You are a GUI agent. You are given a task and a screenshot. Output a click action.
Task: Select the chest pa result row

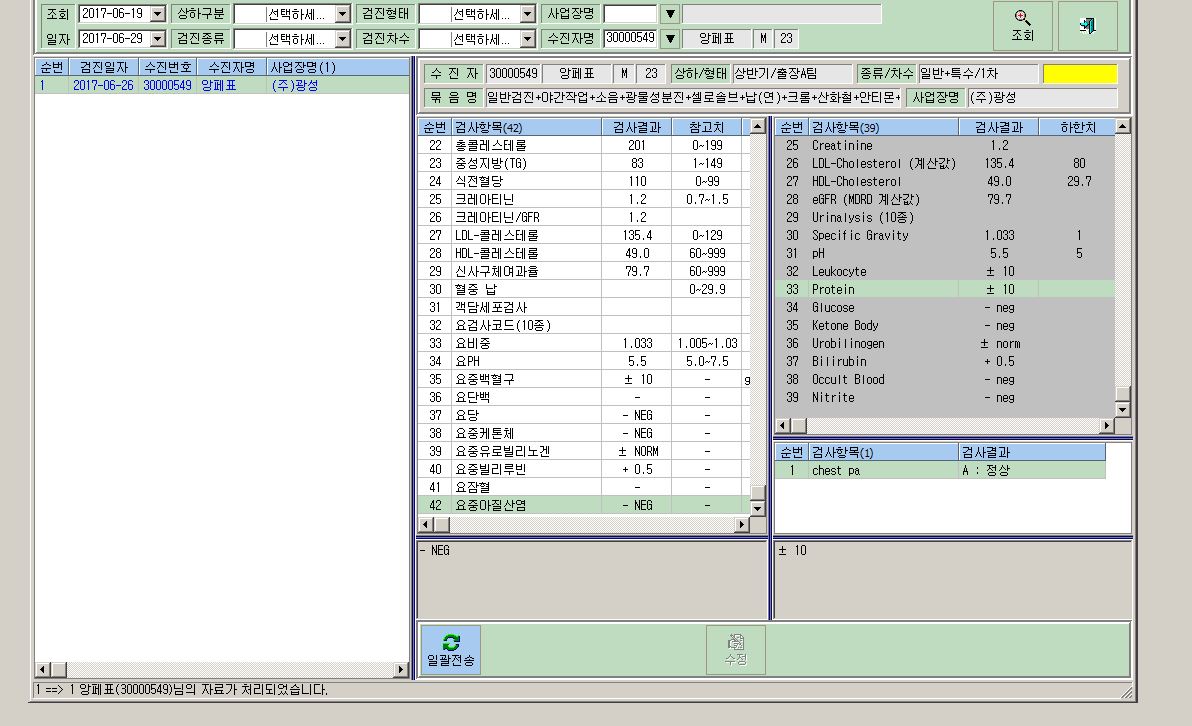tap(940, 471)
